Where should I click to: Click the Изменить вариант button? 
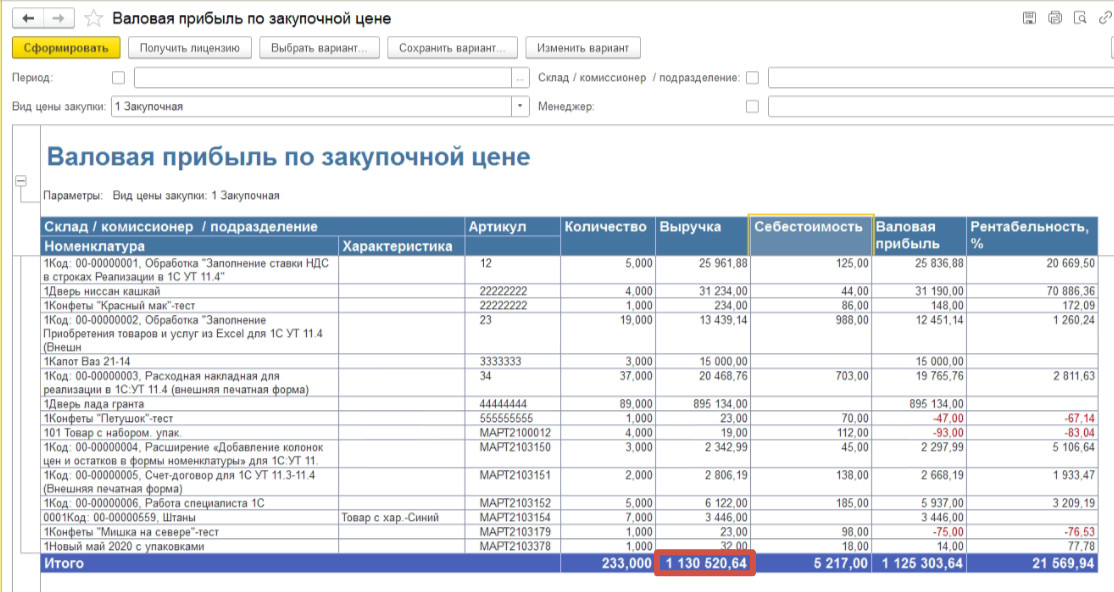point(583,48)
